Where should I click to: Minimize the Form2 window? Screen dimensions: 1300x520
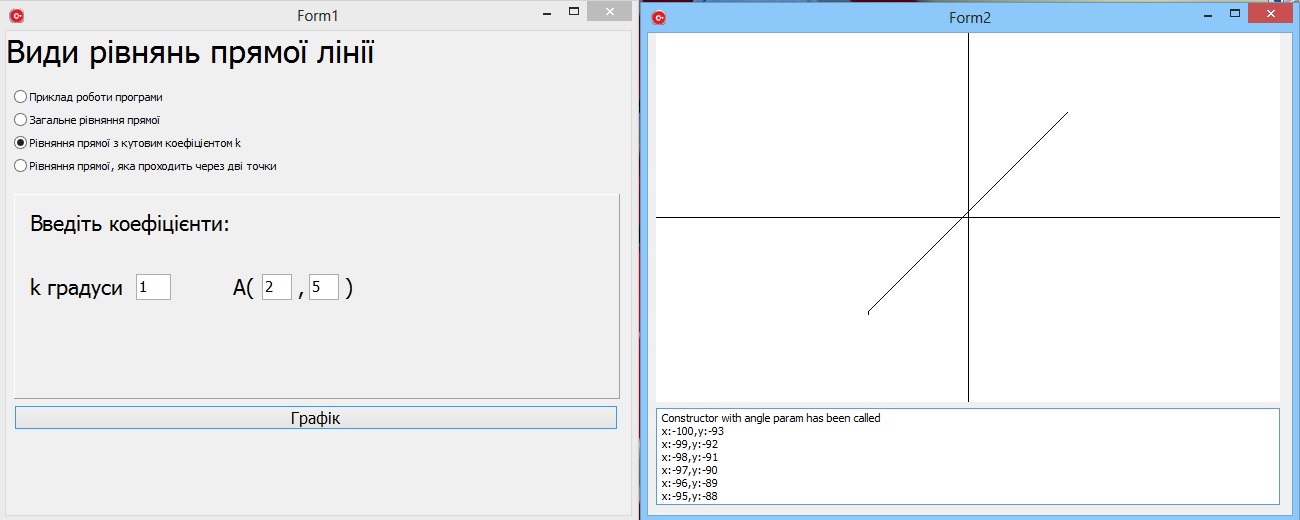point(1208,14)
